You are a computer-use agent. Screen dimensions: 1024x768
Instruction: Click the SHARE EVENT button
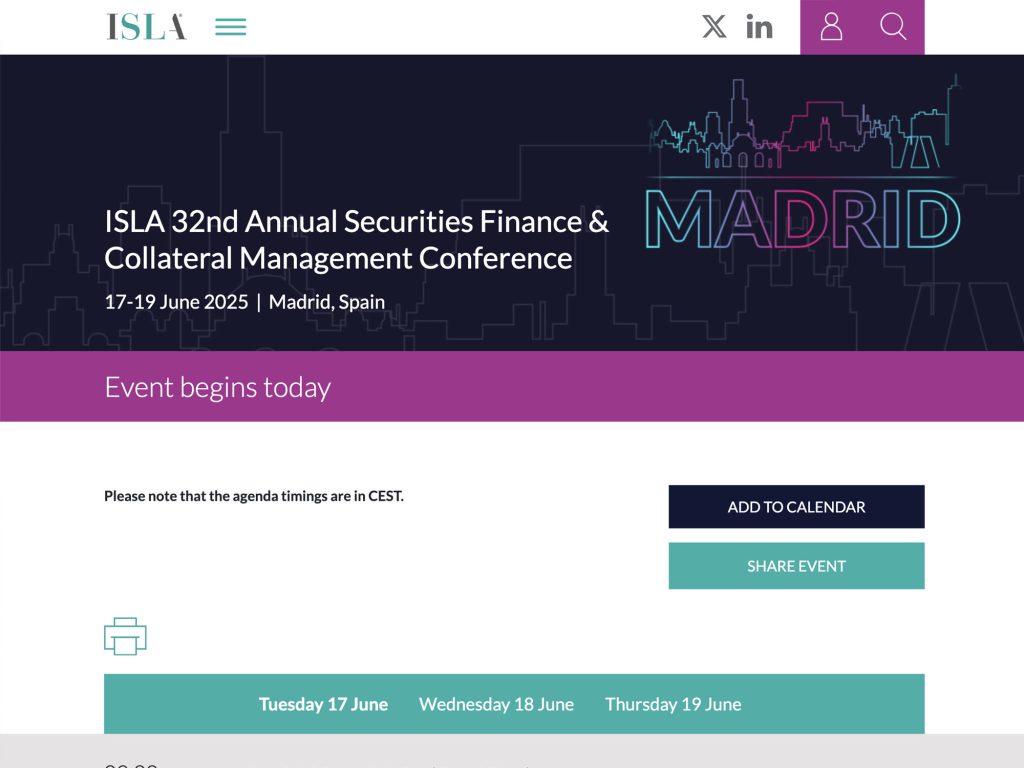point(796,565)
